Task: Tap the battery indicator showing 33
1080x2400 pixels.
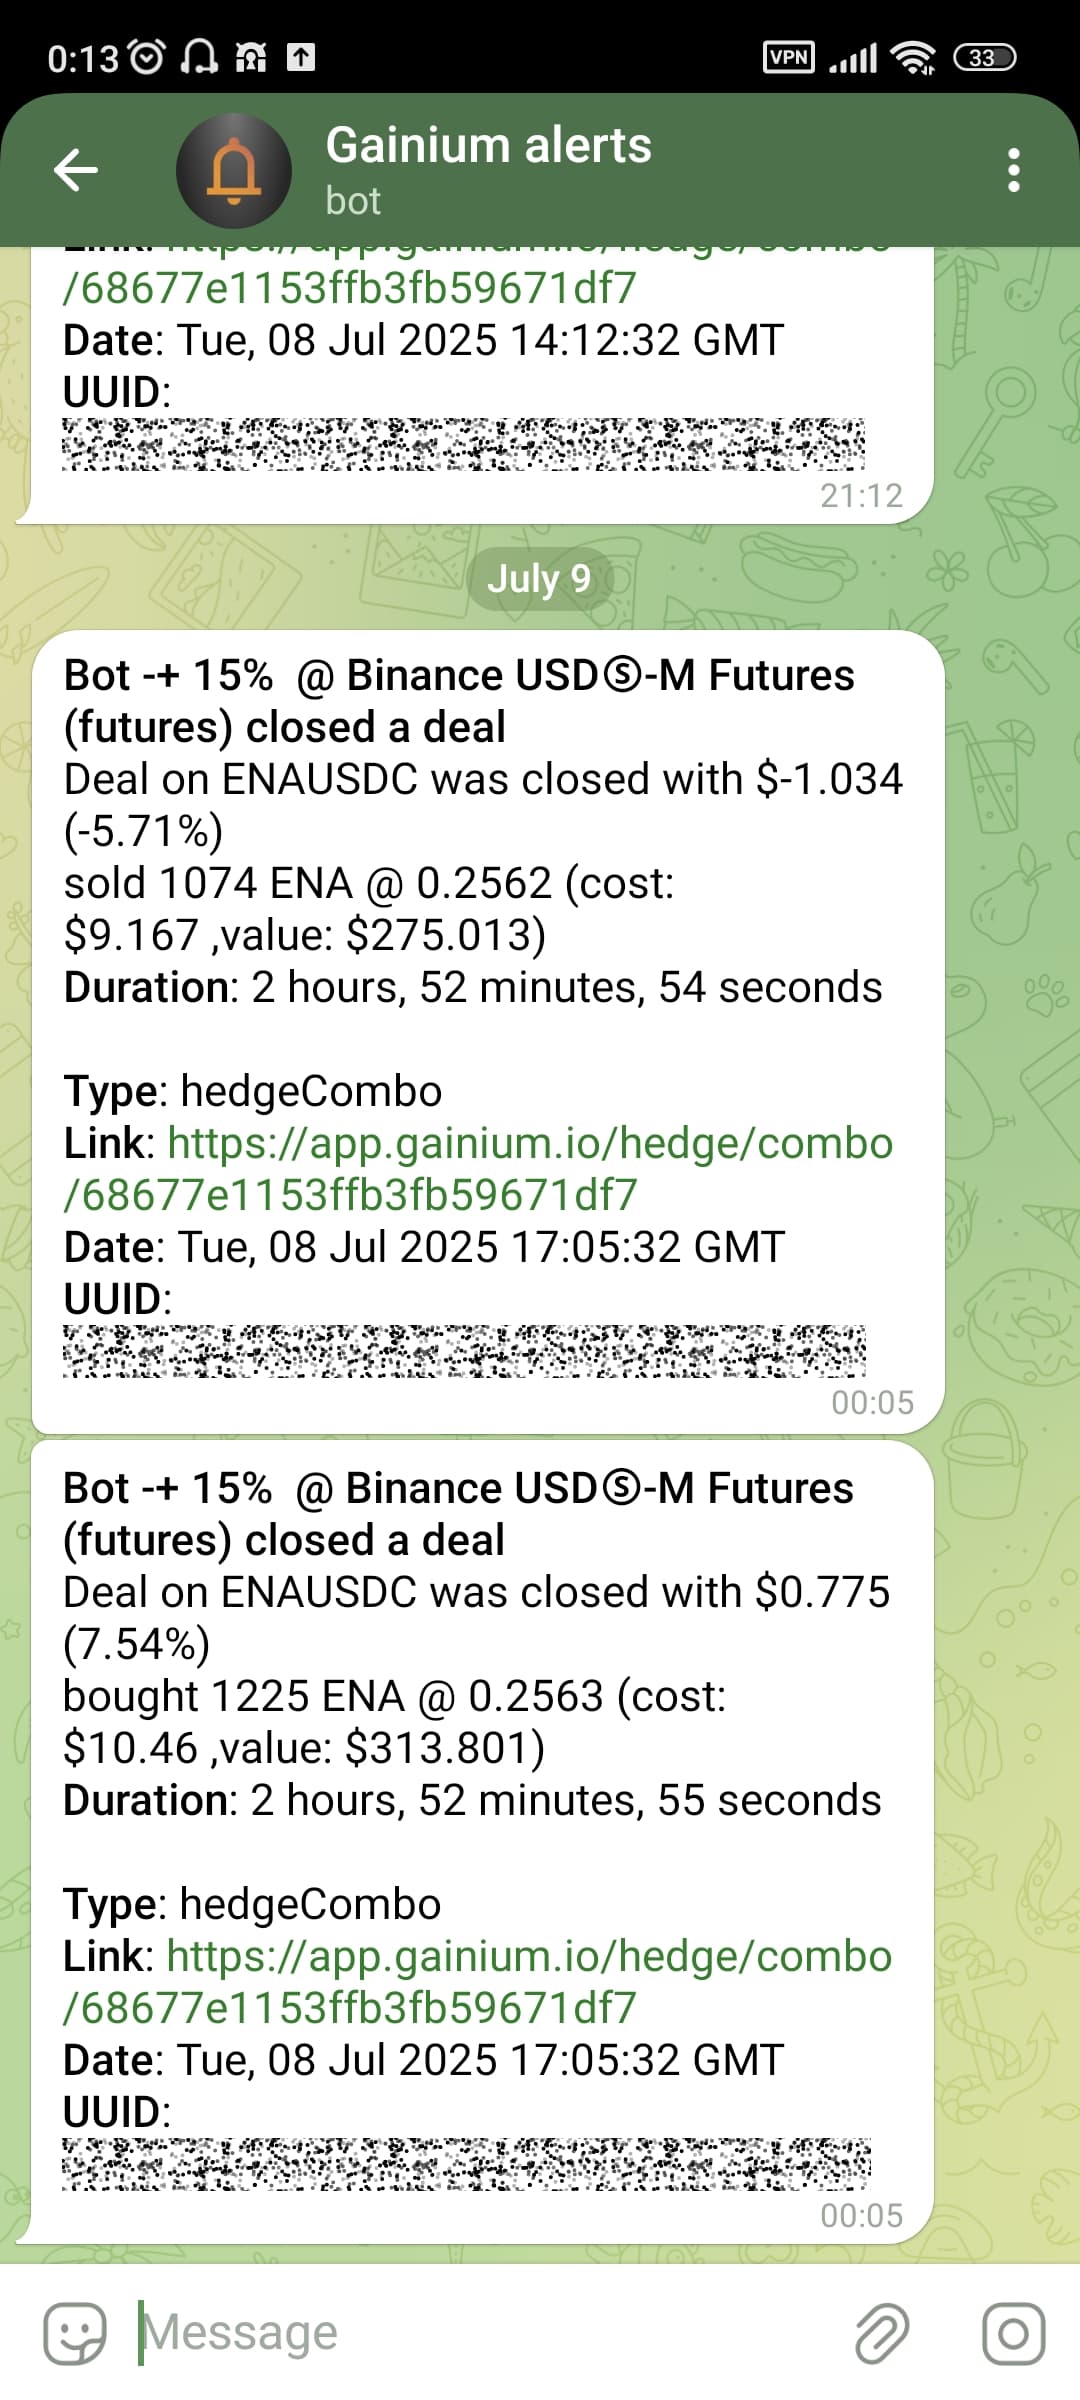Action: click(x=984, y=58)
